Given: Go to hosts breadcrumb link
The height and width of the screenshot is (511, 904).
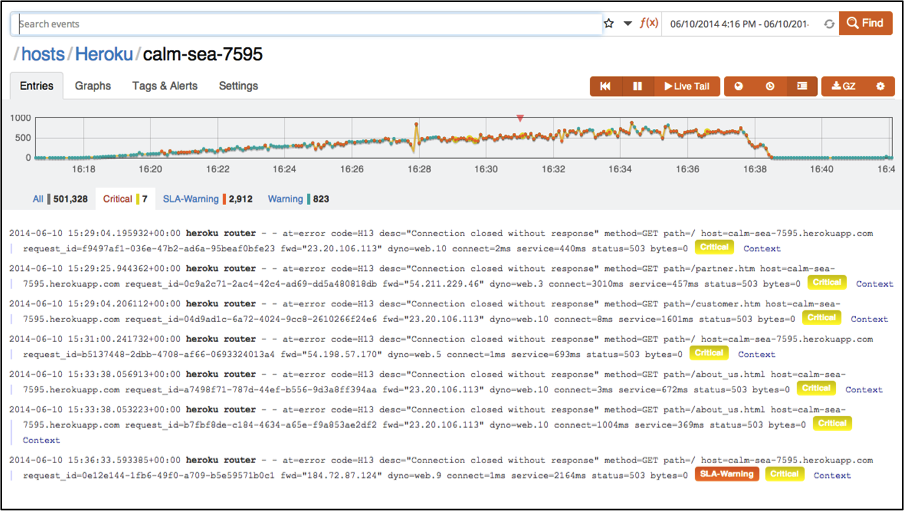Looking at the screenshot, I should point(43,54).
